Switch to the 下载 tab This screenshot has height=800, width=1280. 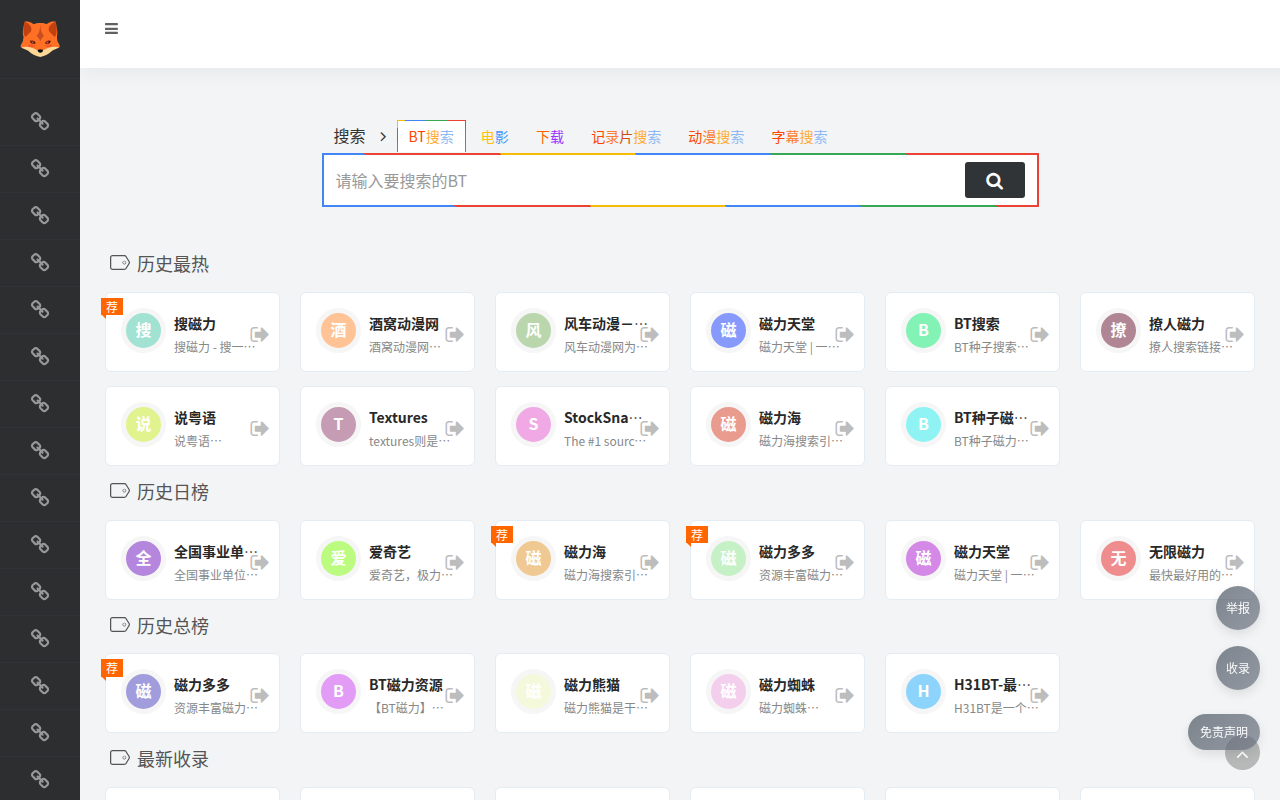(x=549, y=137)
